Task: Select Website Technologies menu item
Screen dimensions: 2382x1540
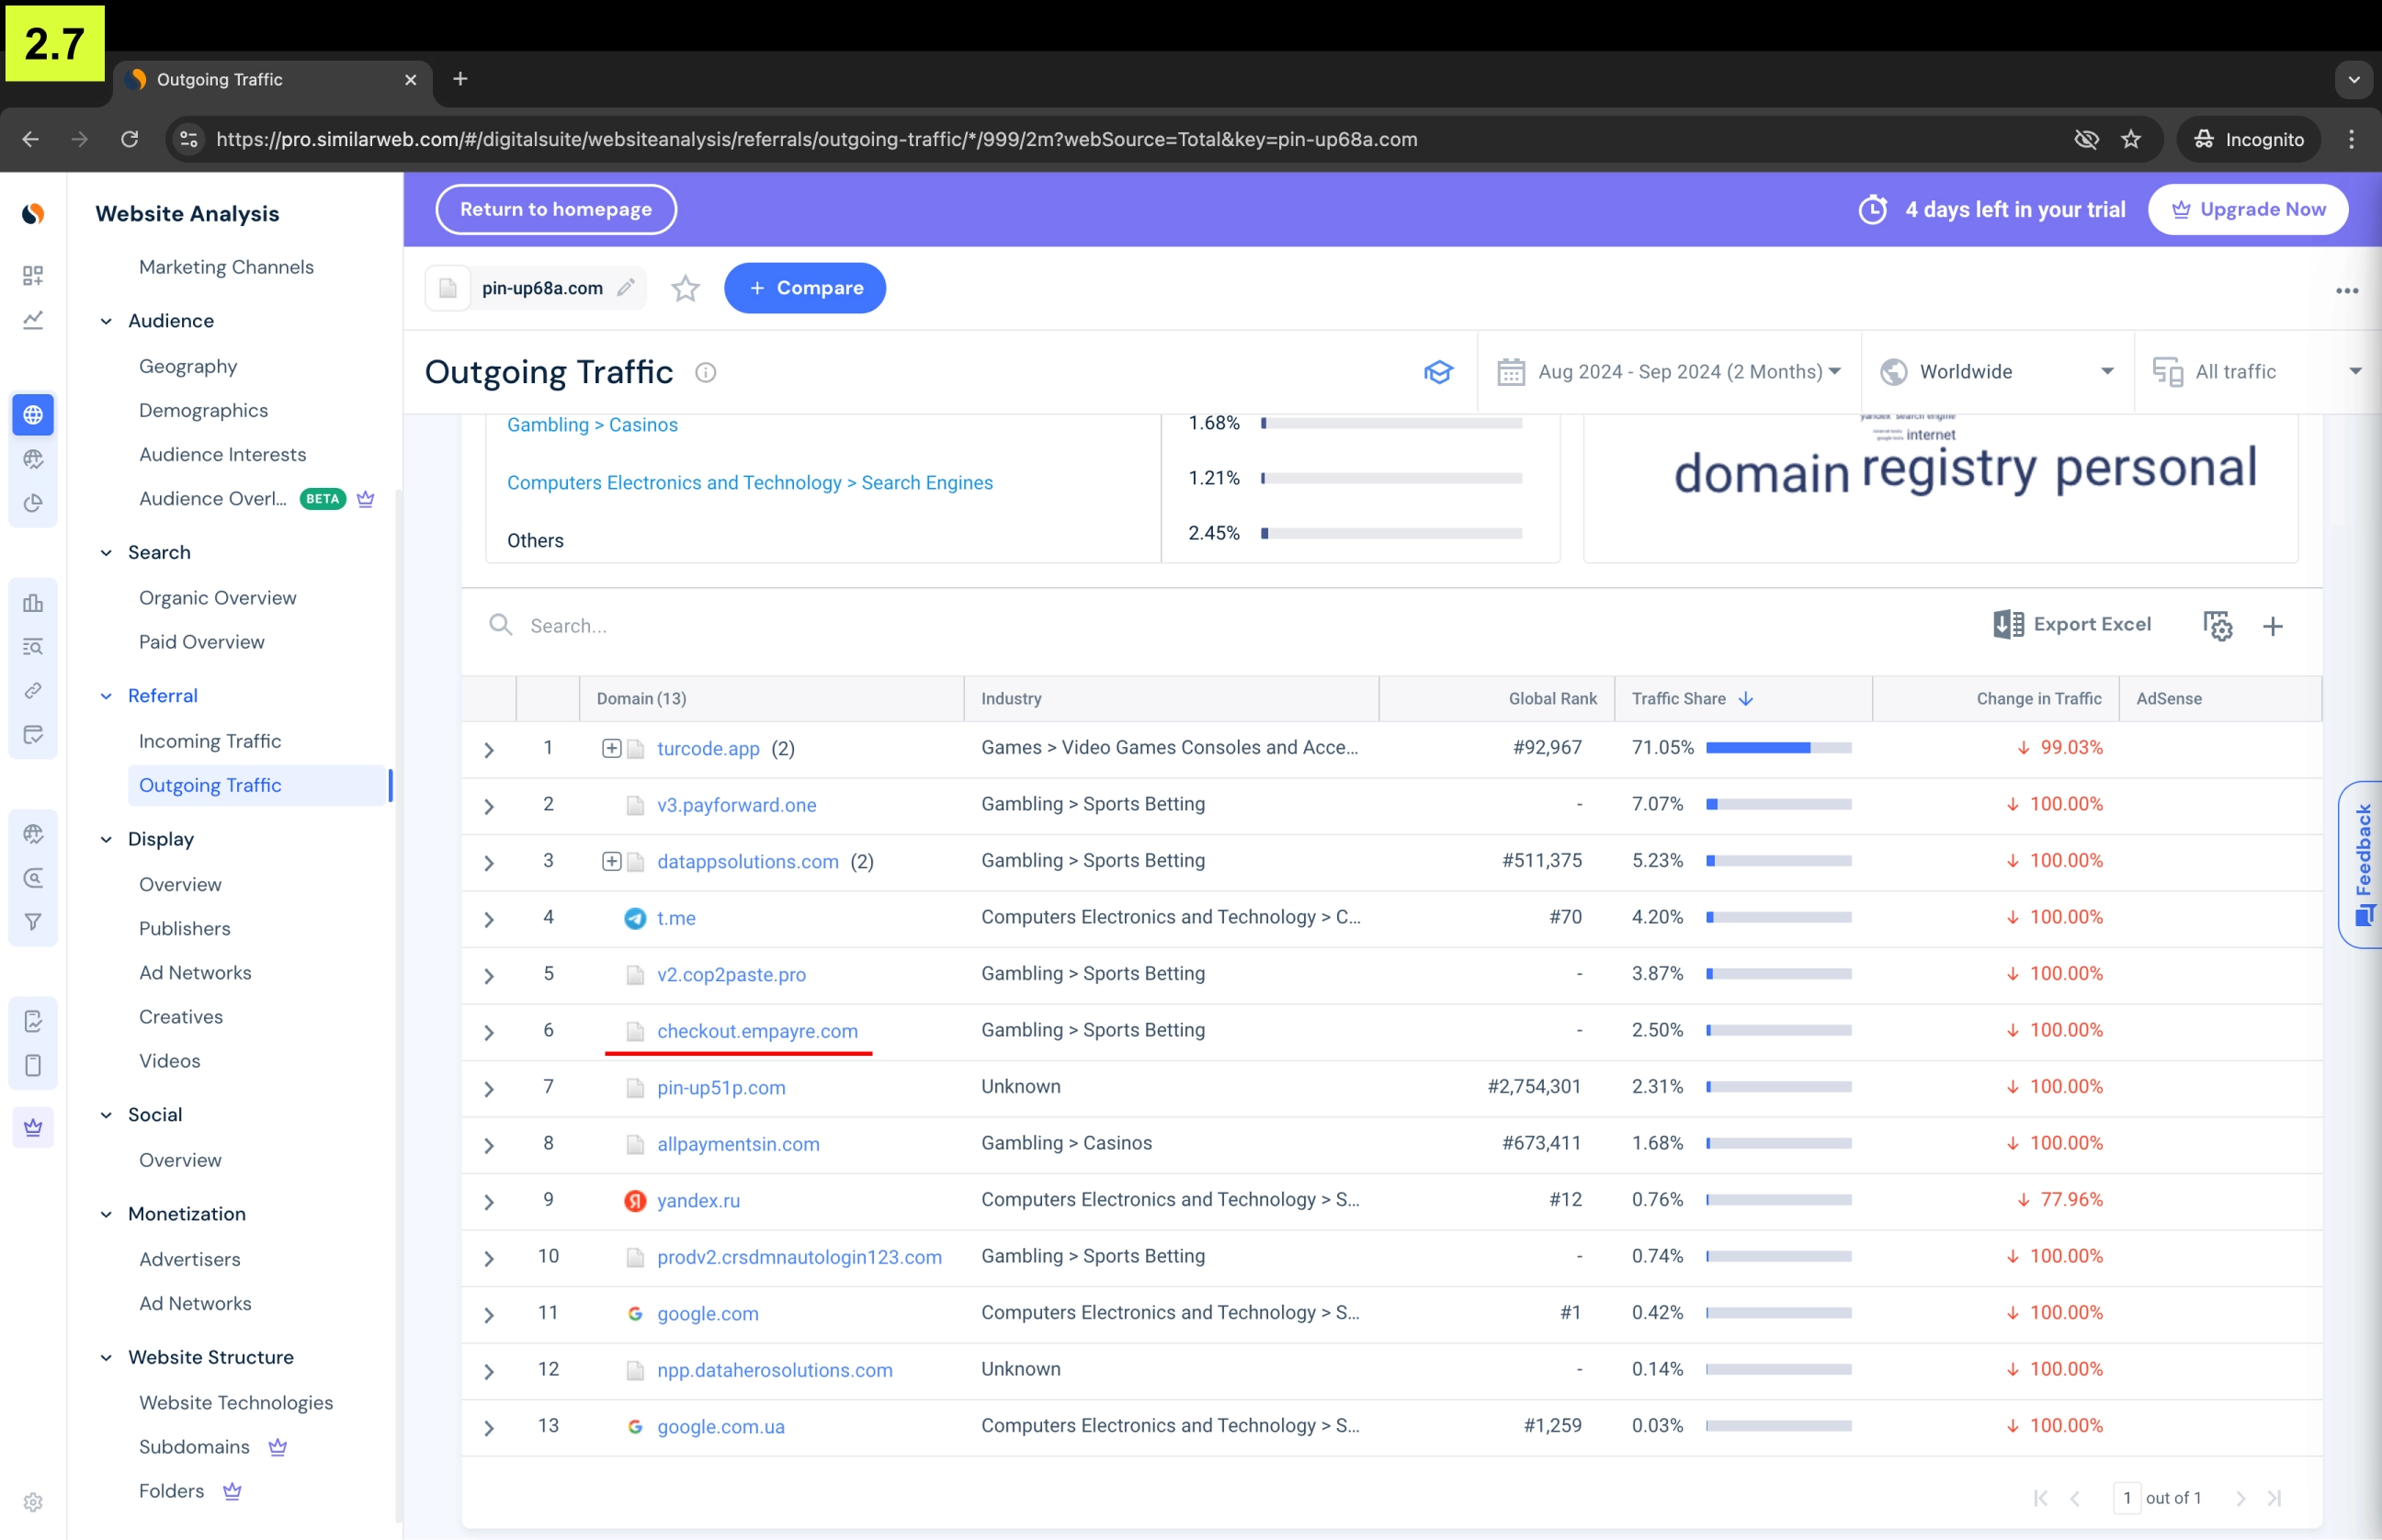Action: click(x=236, y=1402)
